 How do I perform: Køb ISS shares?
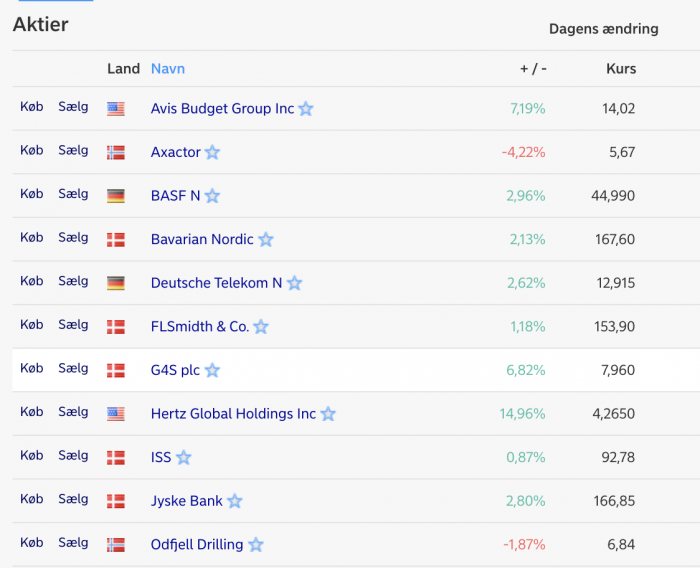coord(32,455)
